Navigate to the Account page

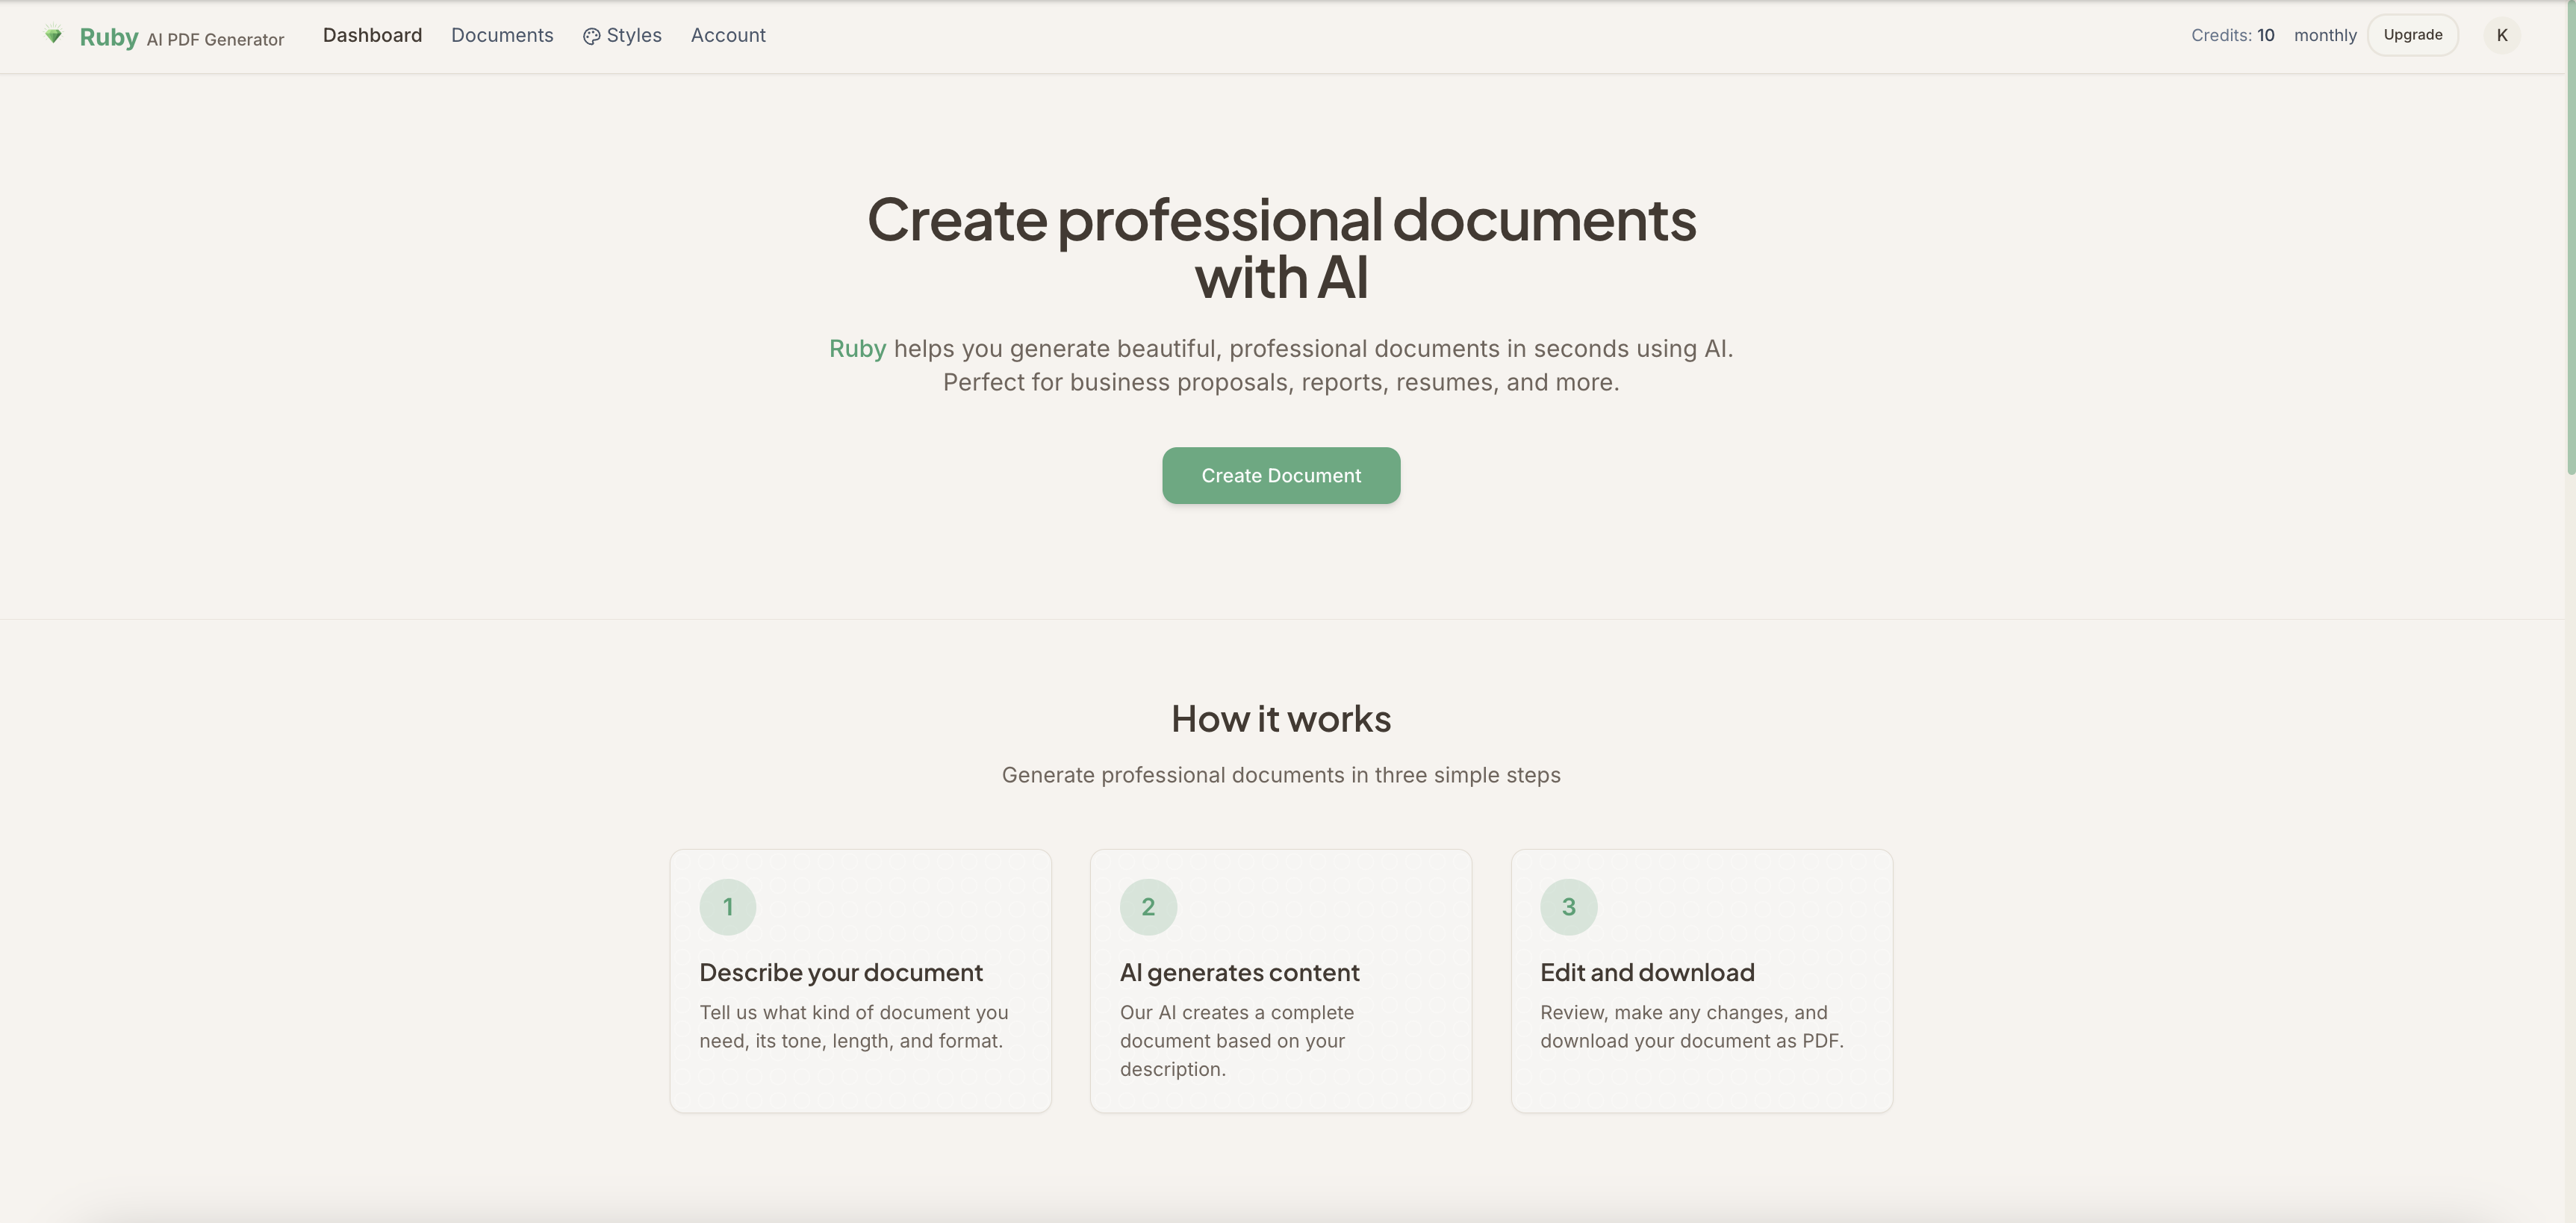pos(728,35)
